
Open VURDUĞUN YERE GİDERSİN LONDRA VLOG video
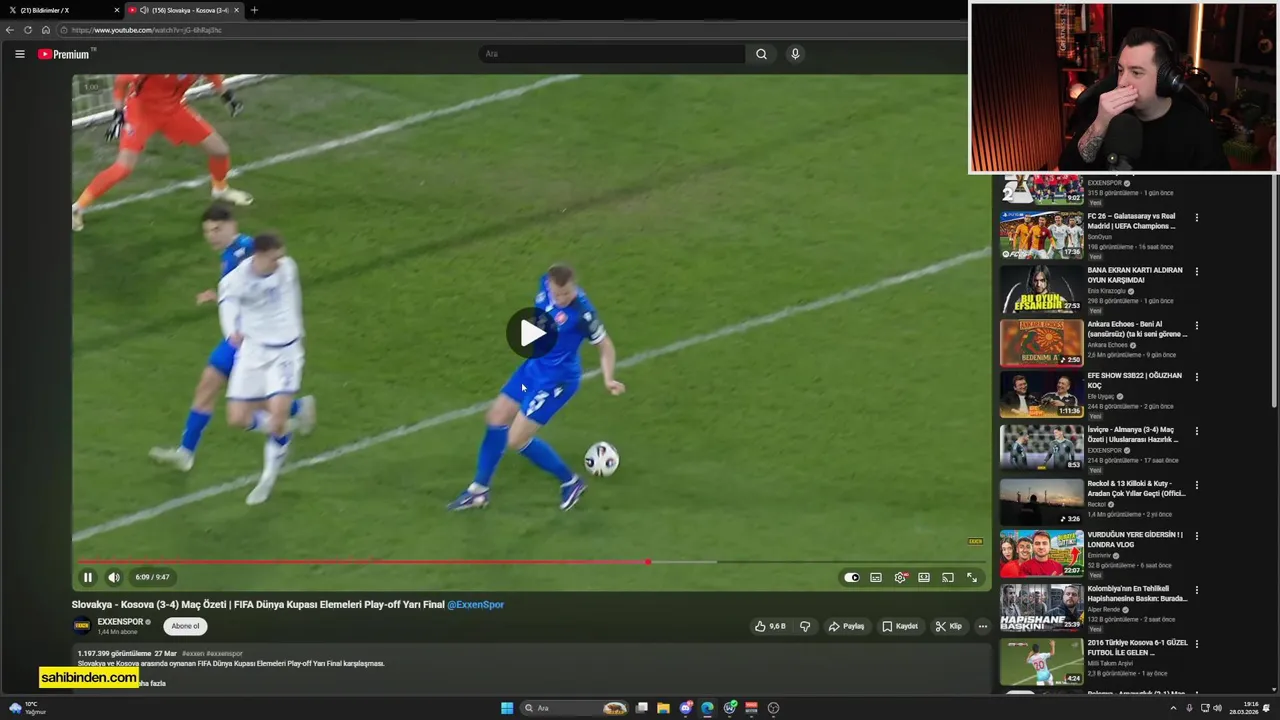(x=1135, y=539)
